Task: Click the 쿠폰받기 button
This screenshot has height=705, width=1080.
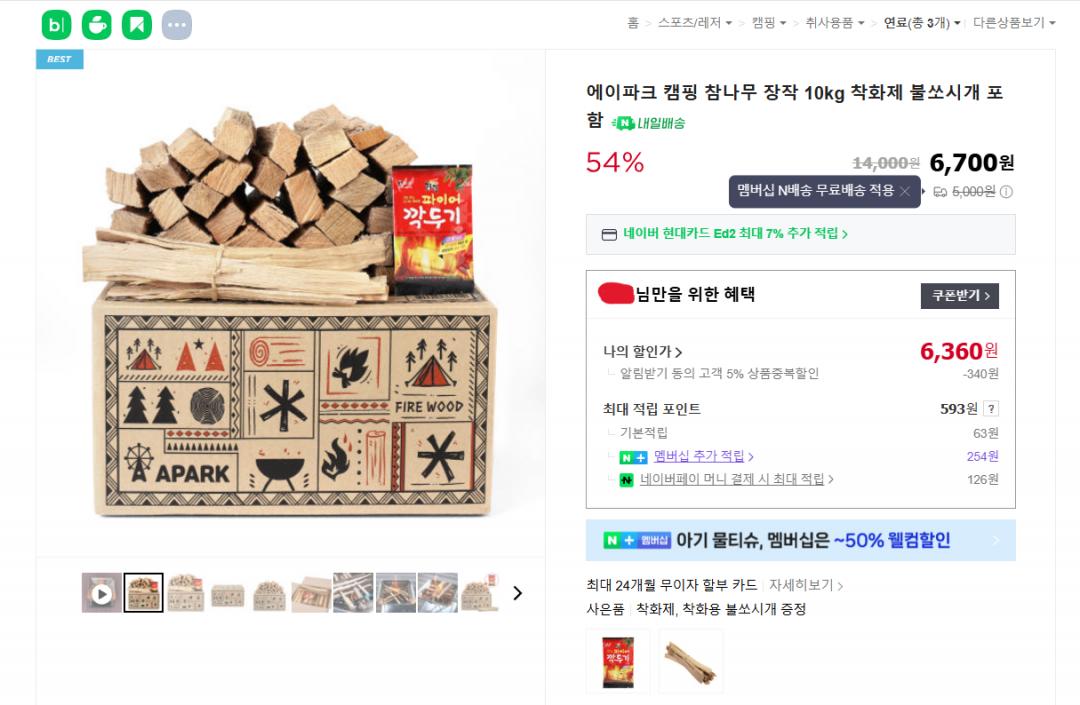Action: point(959,296)
